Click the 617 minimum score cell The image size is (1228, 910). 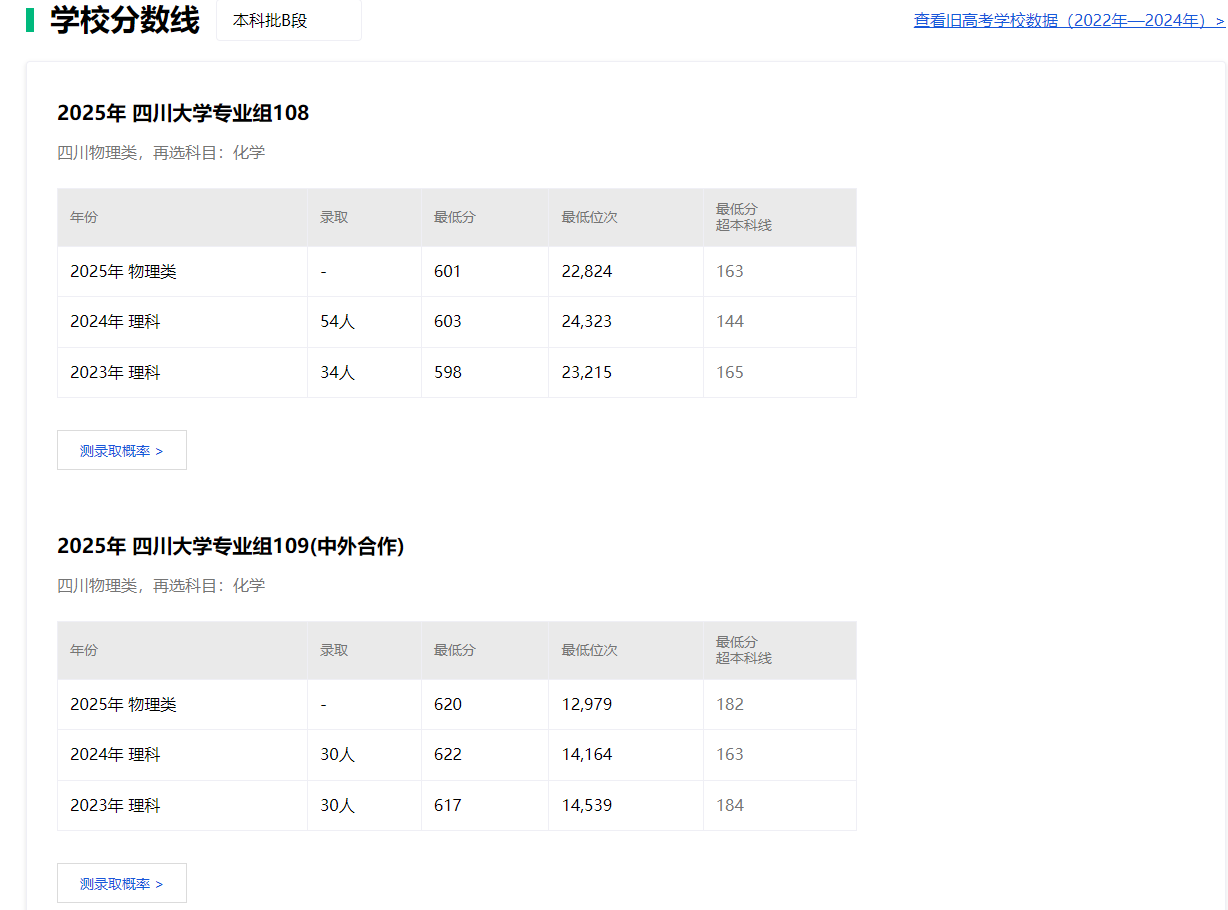(x=448, y=806)
